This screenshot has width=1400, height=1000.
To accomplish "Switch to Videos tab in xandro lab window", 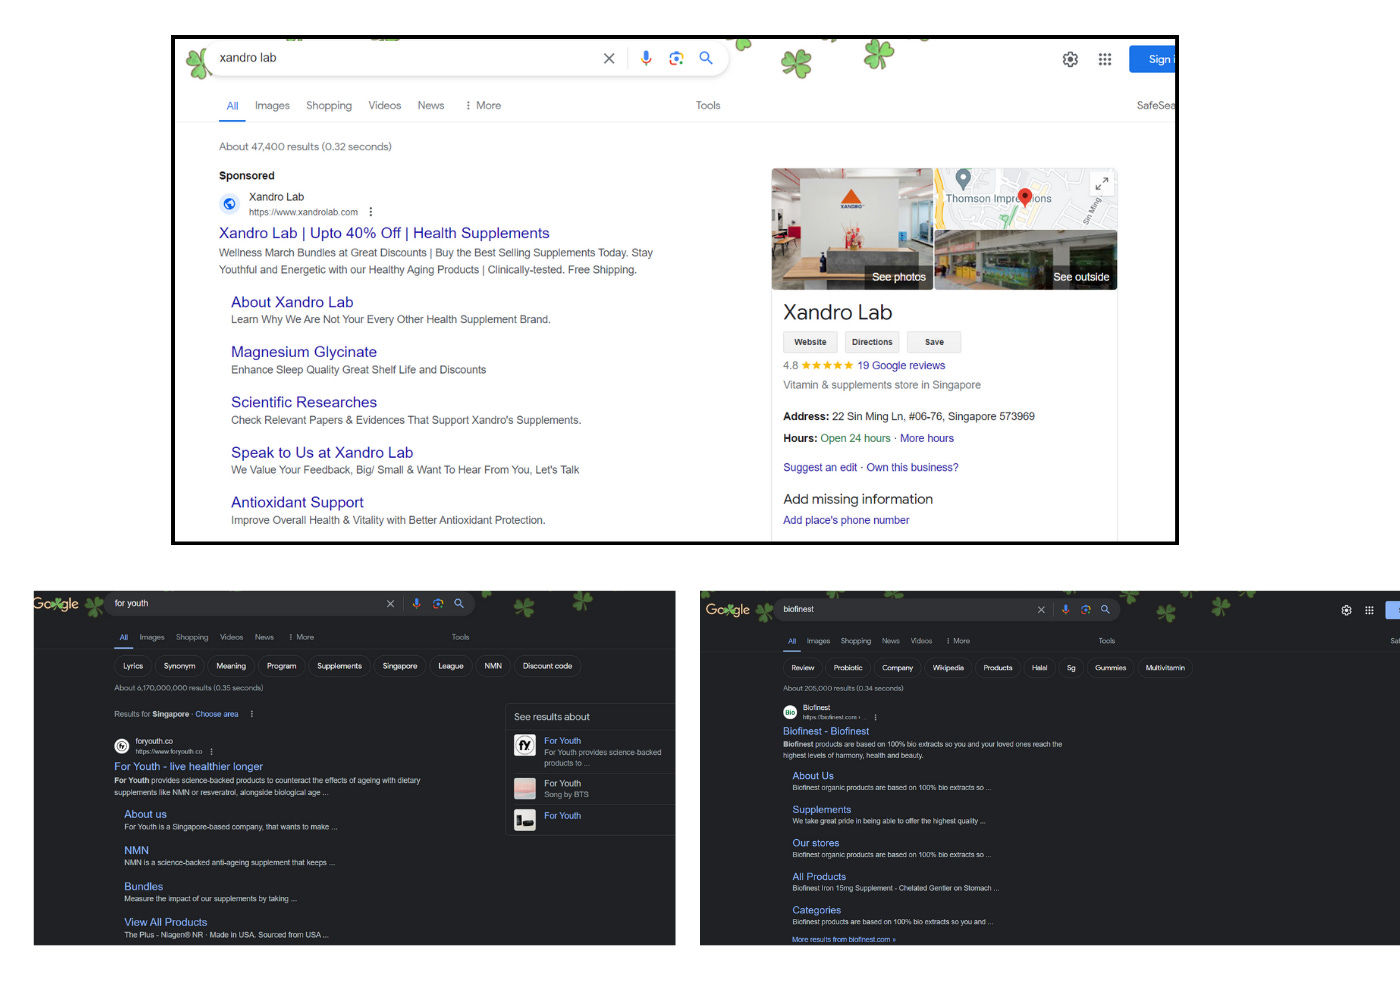I will coord(385,105).
